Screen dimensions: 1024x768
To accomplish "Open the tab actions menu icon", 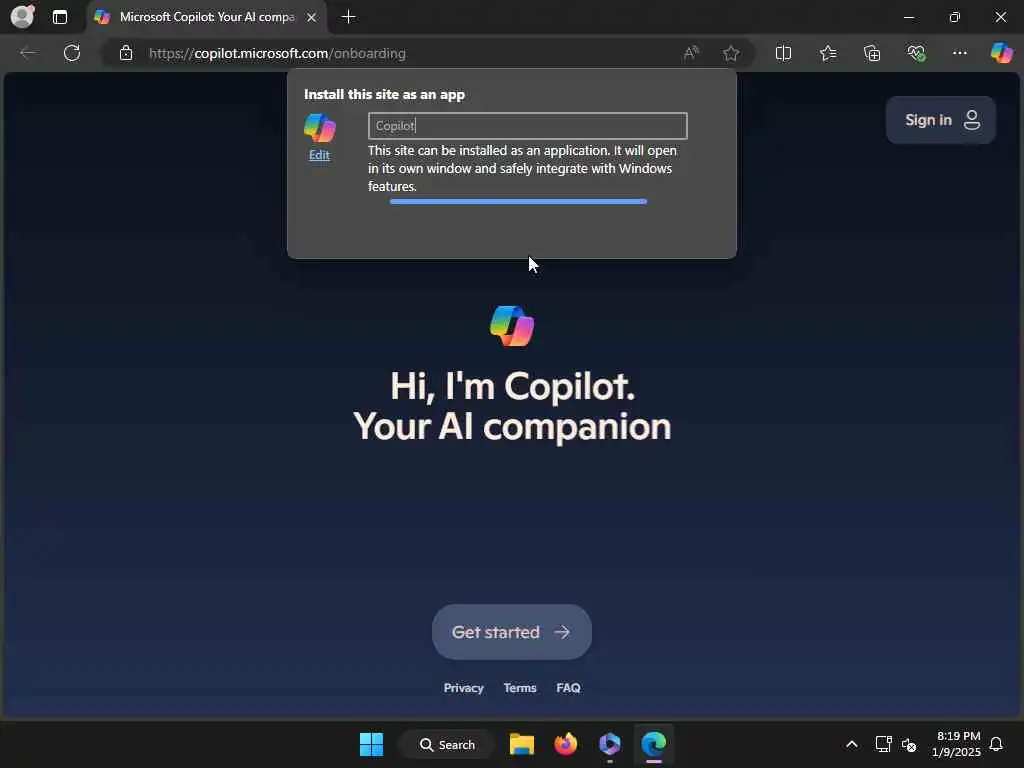I will click(x=60, y=17).
